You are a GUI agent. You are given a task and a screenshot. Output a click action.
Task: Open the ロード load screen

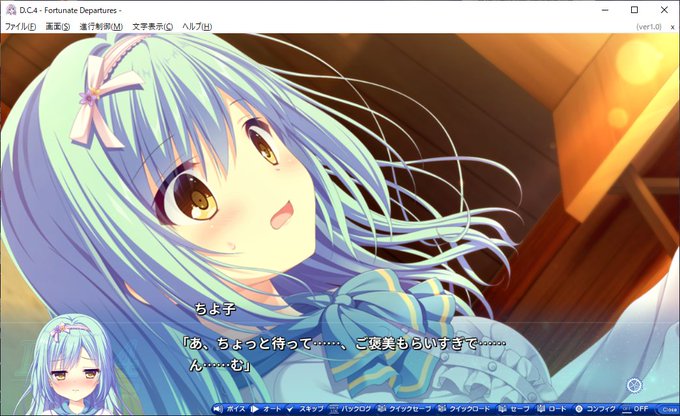pyautogui.click(x=552, y=409)
